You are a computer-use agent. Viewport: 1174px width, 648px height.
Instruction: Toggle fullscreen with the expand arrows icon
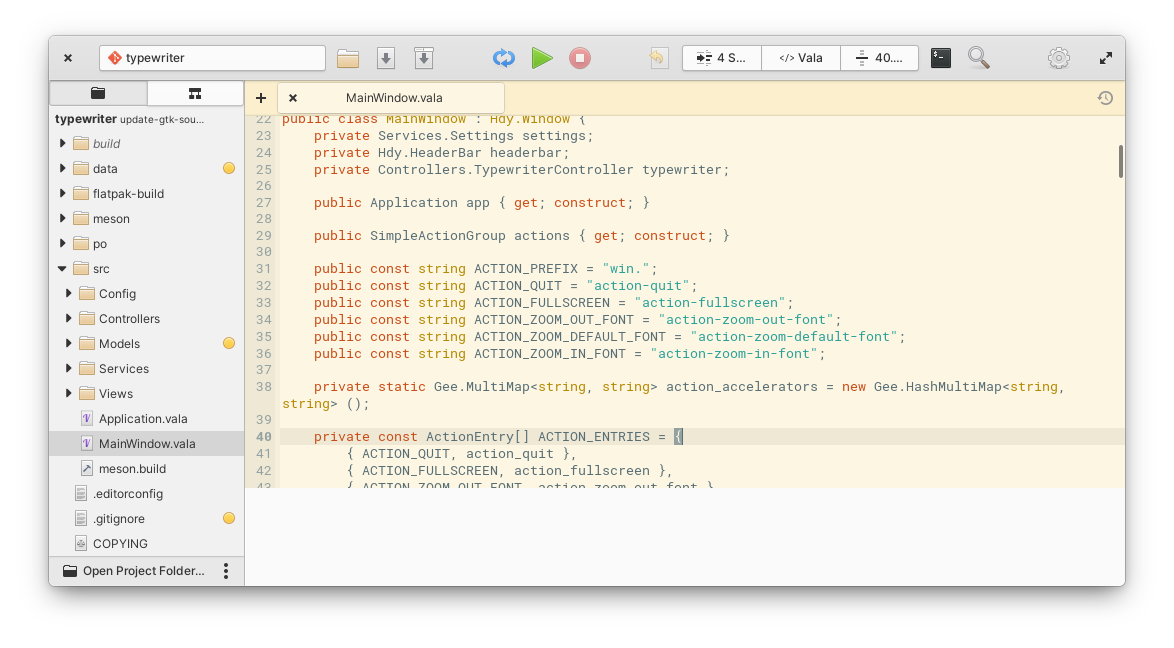point(1106,58)
